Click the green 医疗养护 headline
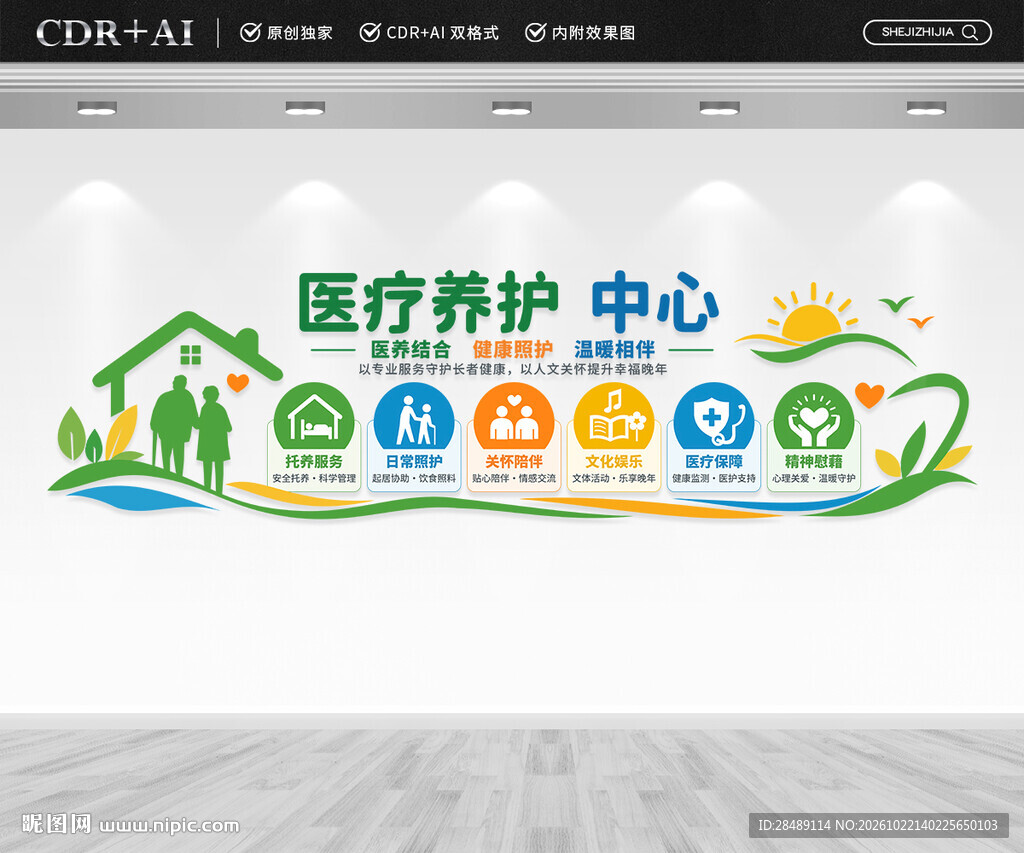This screenshot has height=853, width=1024. click(x=428, y=302)
